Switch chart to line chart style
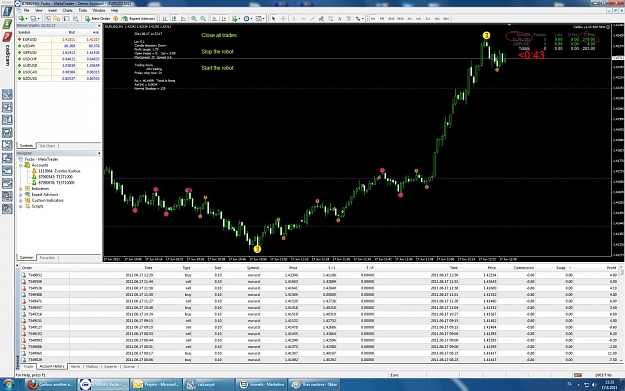The height and width of the screenshot is (391, 625). [x=183, y=18]
